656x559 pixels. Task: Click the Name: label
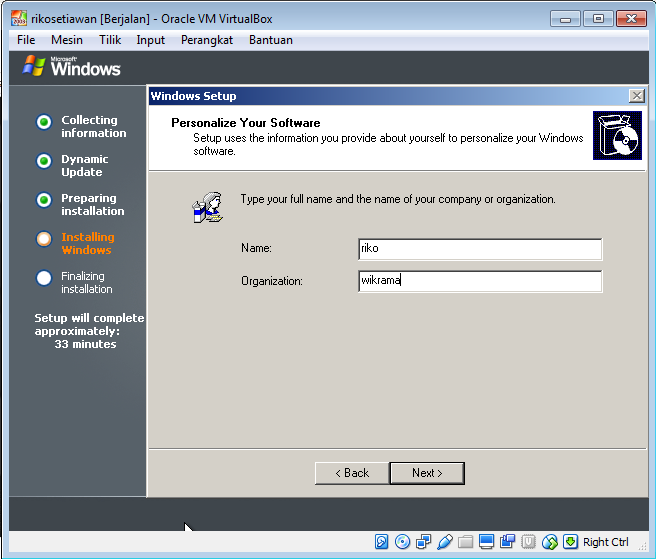pyautogui.click(x=256, y=248)
